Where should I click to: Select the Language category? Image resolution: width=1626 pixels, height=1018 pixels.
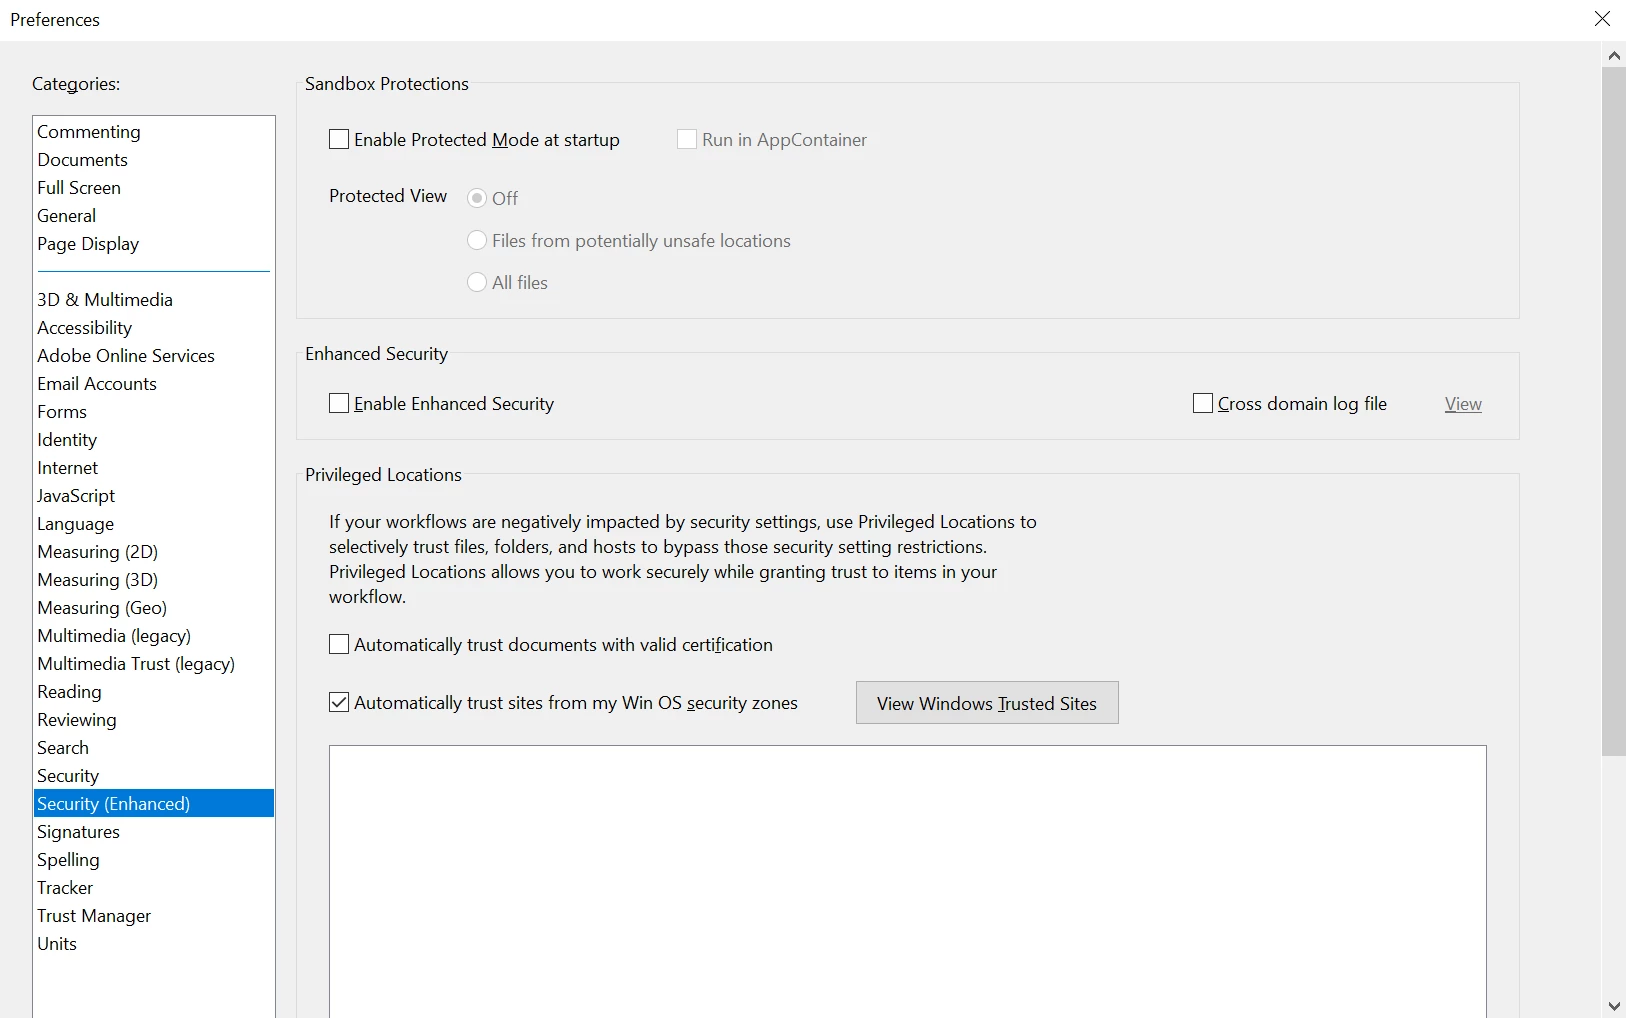coord(154,524)
